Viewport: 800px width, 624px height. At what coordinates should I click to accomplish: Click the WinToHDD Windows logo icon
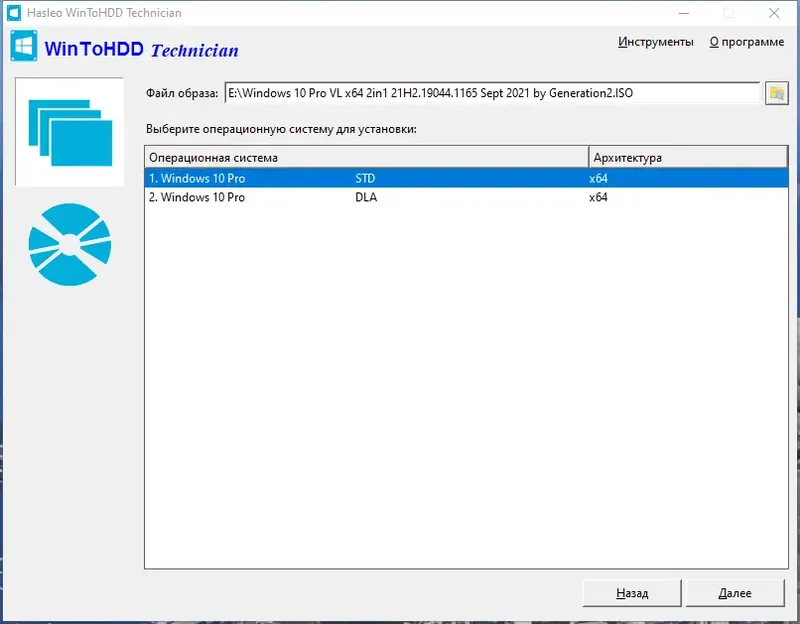[x=23, y=46]
